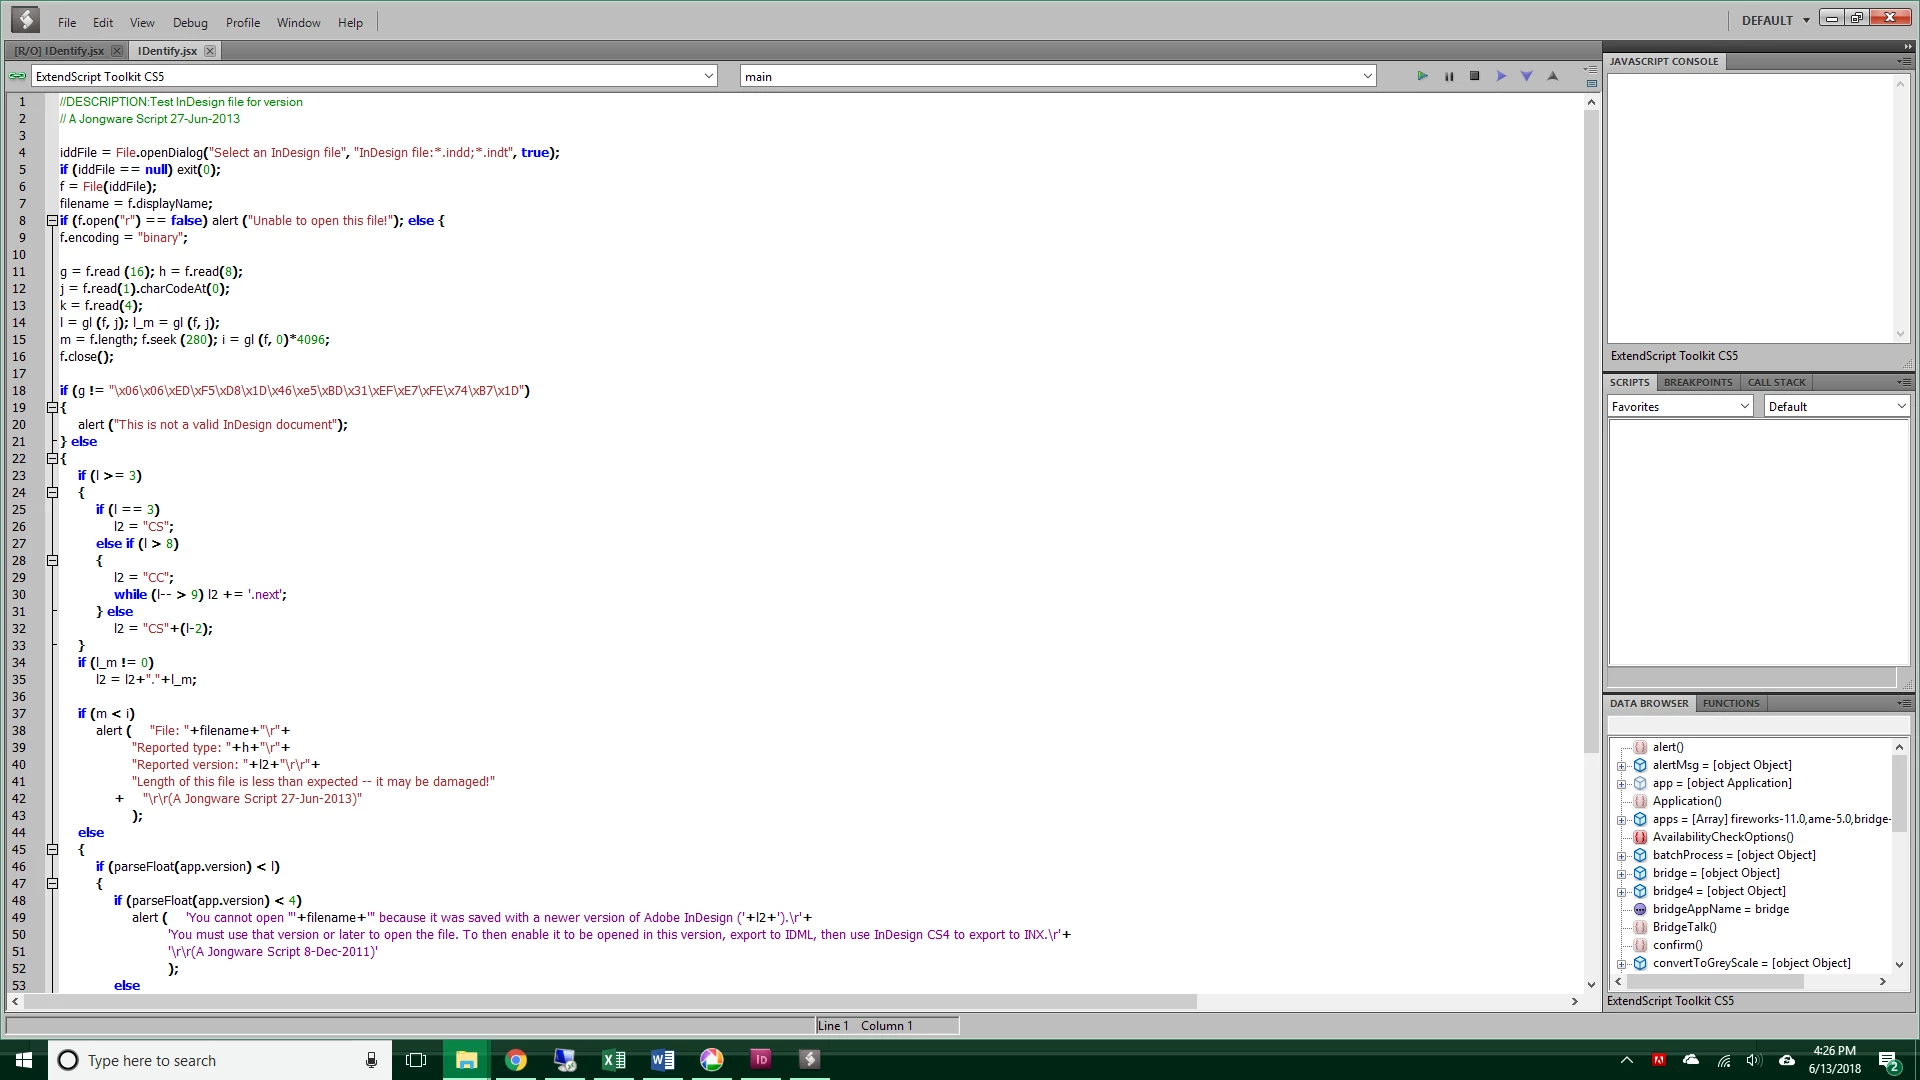Click the editor's horizontal scrollbar
The height and width of the screenshot is (1080, 1920).
[610, 1001]
